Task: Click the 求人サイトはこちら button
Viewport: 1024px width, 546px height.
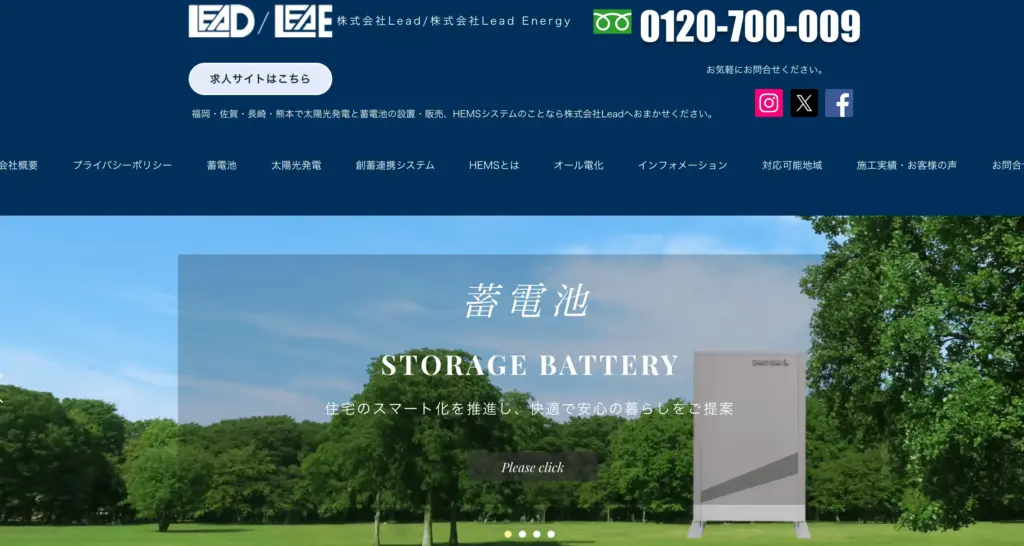Action: point(261,79)
